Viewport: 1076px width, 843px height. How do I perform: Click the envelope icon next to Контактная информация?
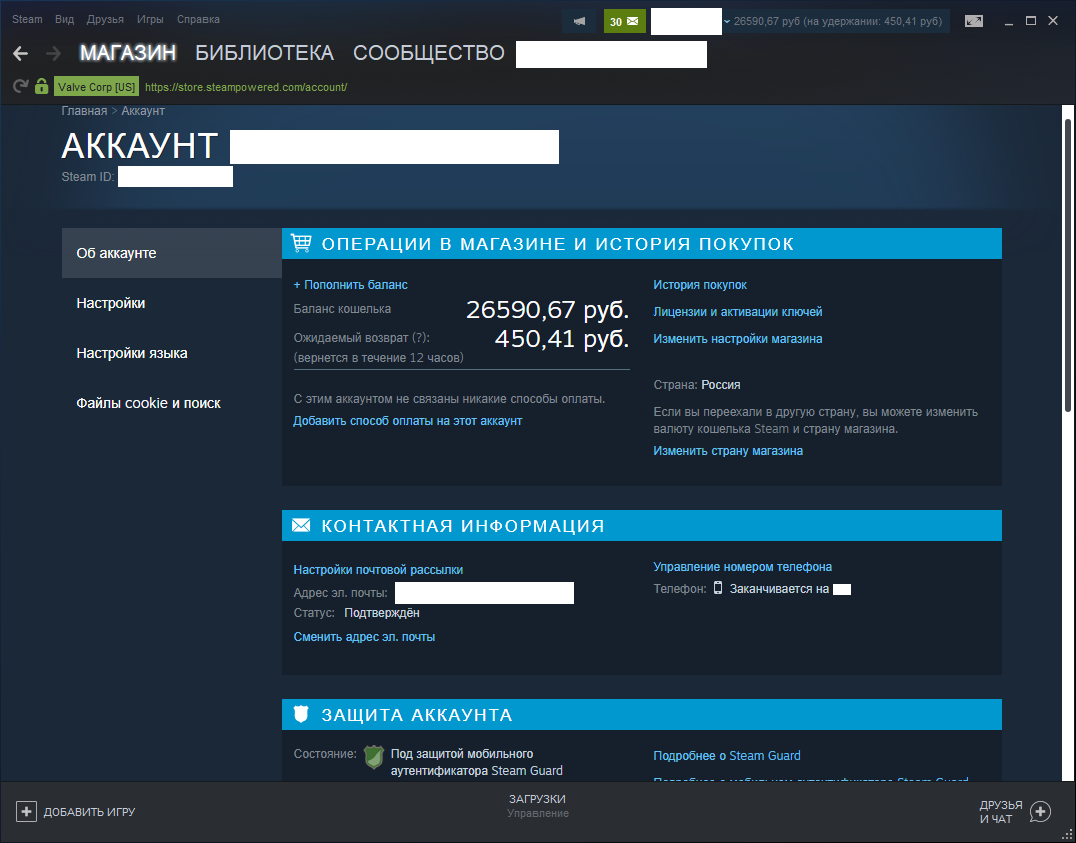click(x=301, y=525)
